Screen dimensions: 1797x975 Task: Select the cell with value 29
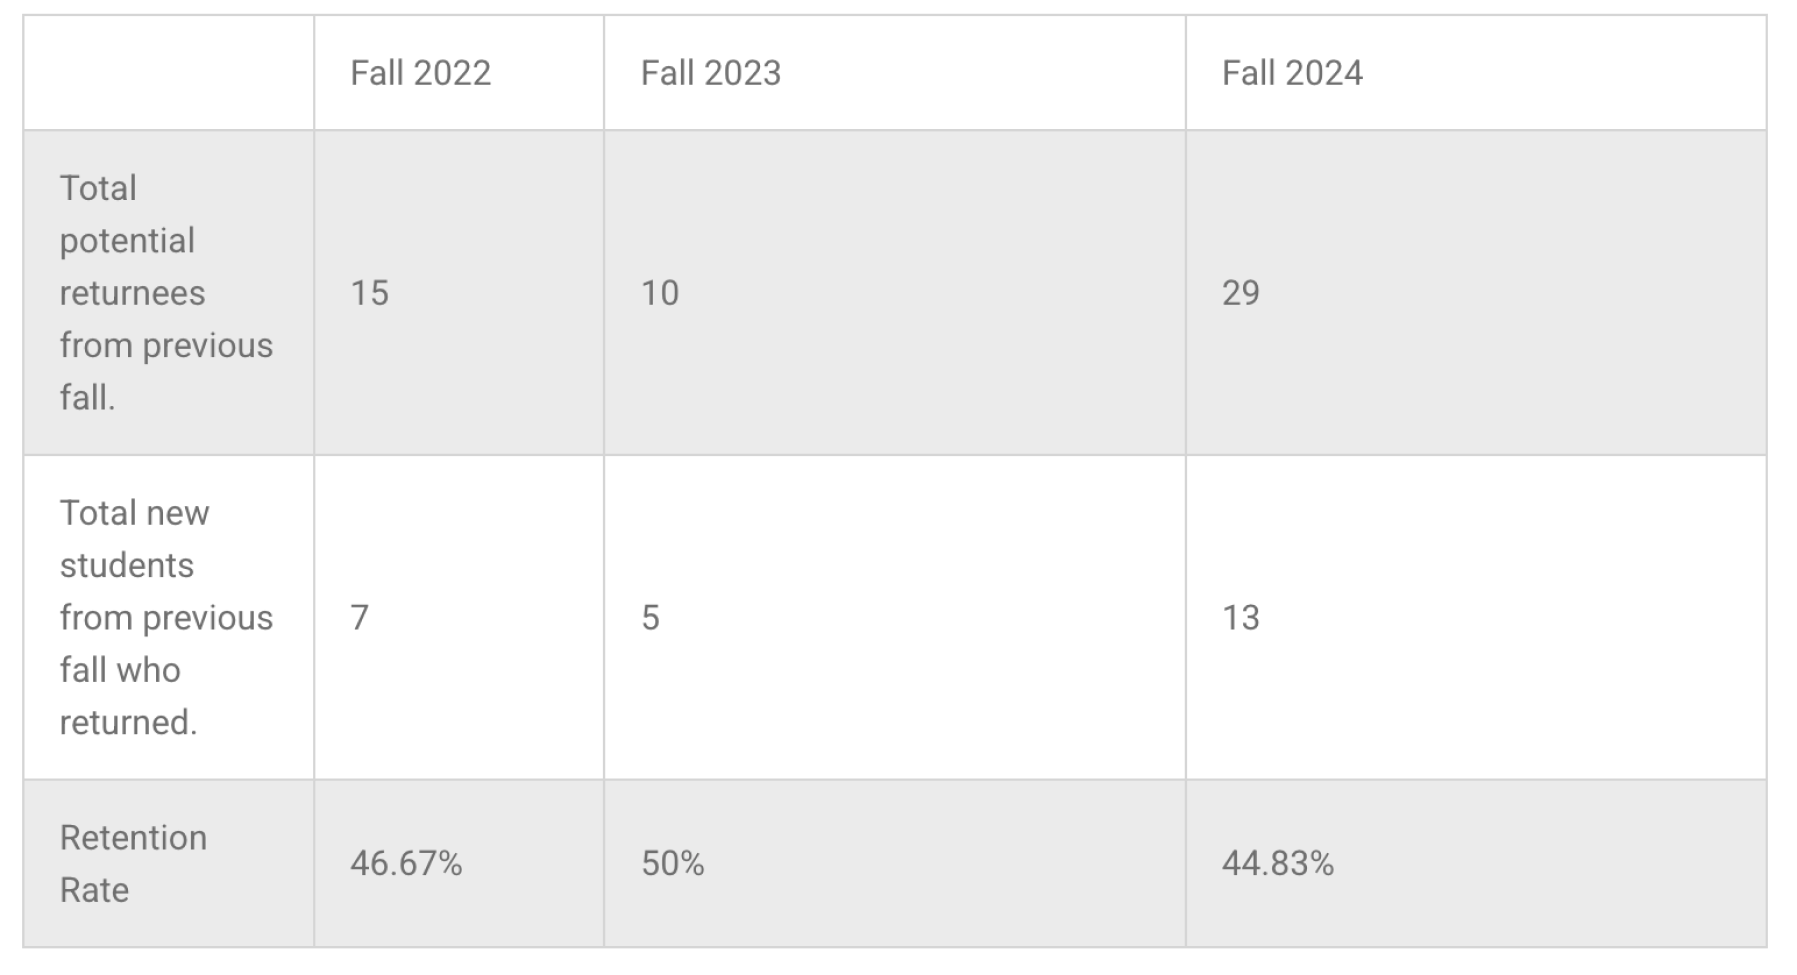coord(1241,293)
